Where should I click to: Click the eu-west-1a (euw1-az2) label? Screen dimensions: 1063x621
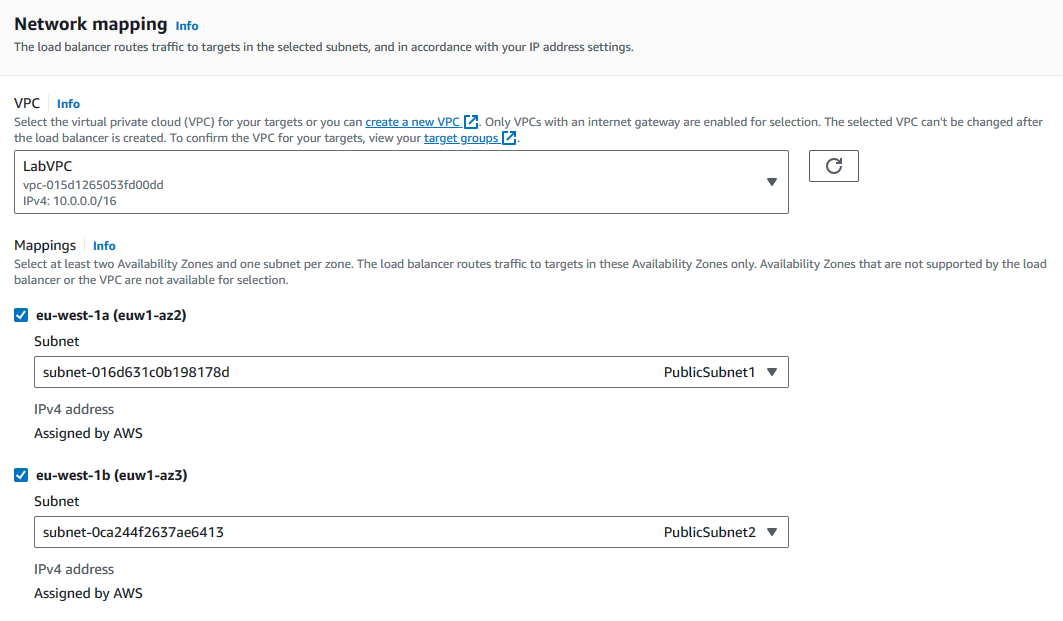pyautogui.click(x=111, y=315)
